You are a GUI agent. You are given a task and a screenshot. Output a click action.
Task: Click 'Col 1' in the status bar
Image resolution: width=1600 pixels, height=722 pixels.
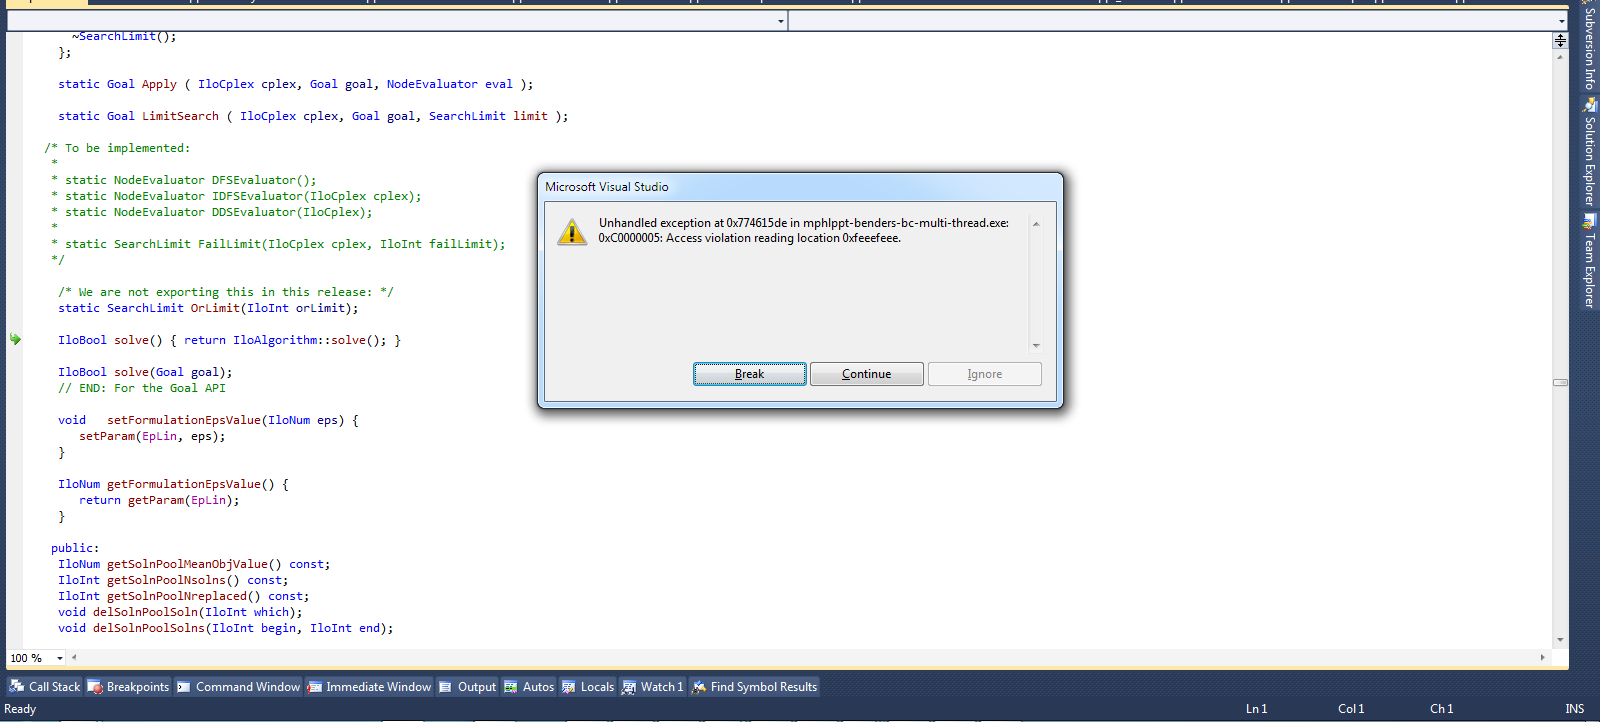click(1351, 709)
